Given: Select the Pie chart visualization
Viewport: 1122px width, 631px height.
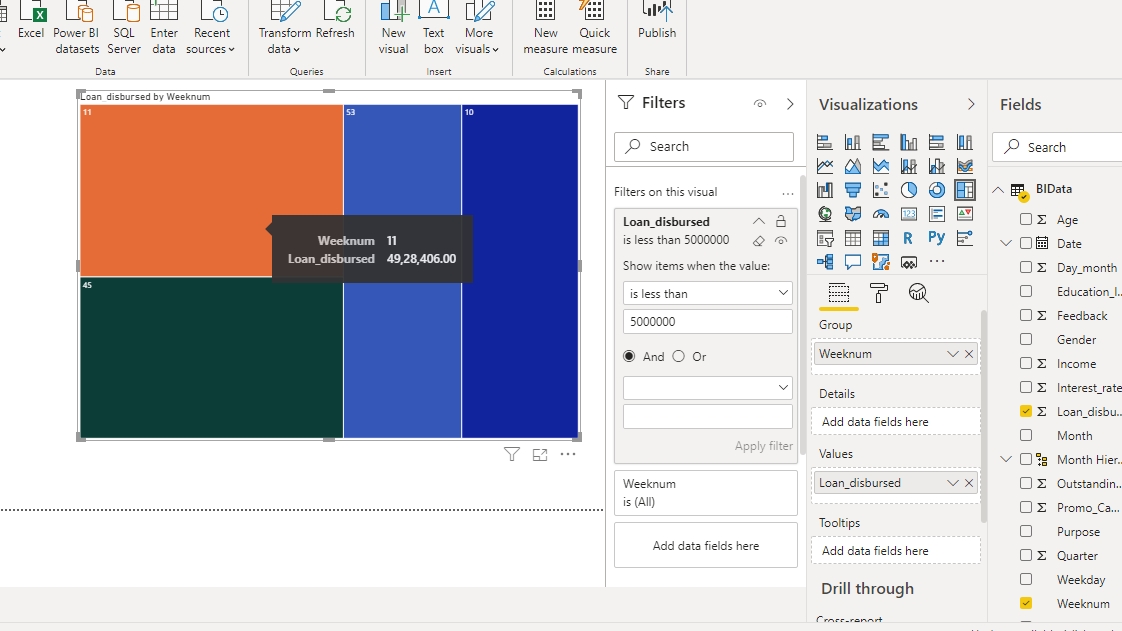Looking at the screenshot, I should [x=908, y=190].
